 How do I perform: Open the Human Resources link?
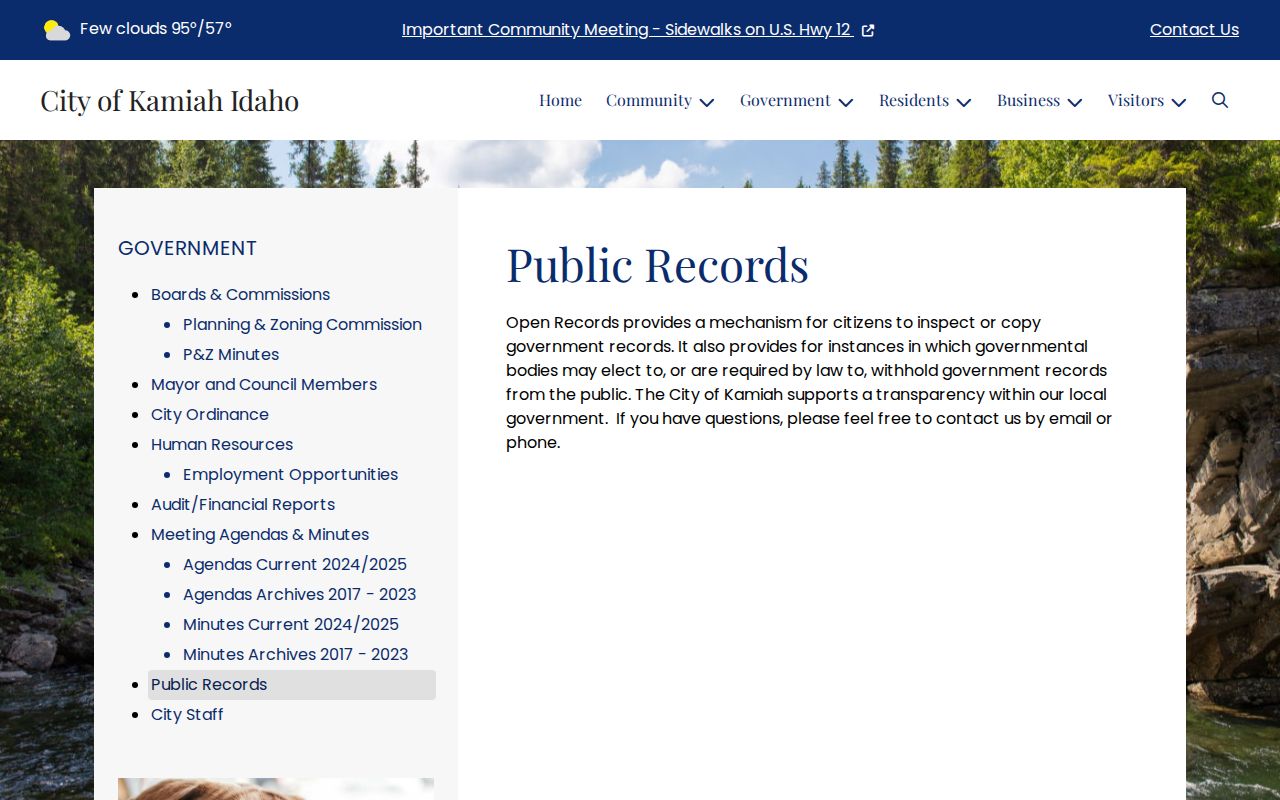222,444
